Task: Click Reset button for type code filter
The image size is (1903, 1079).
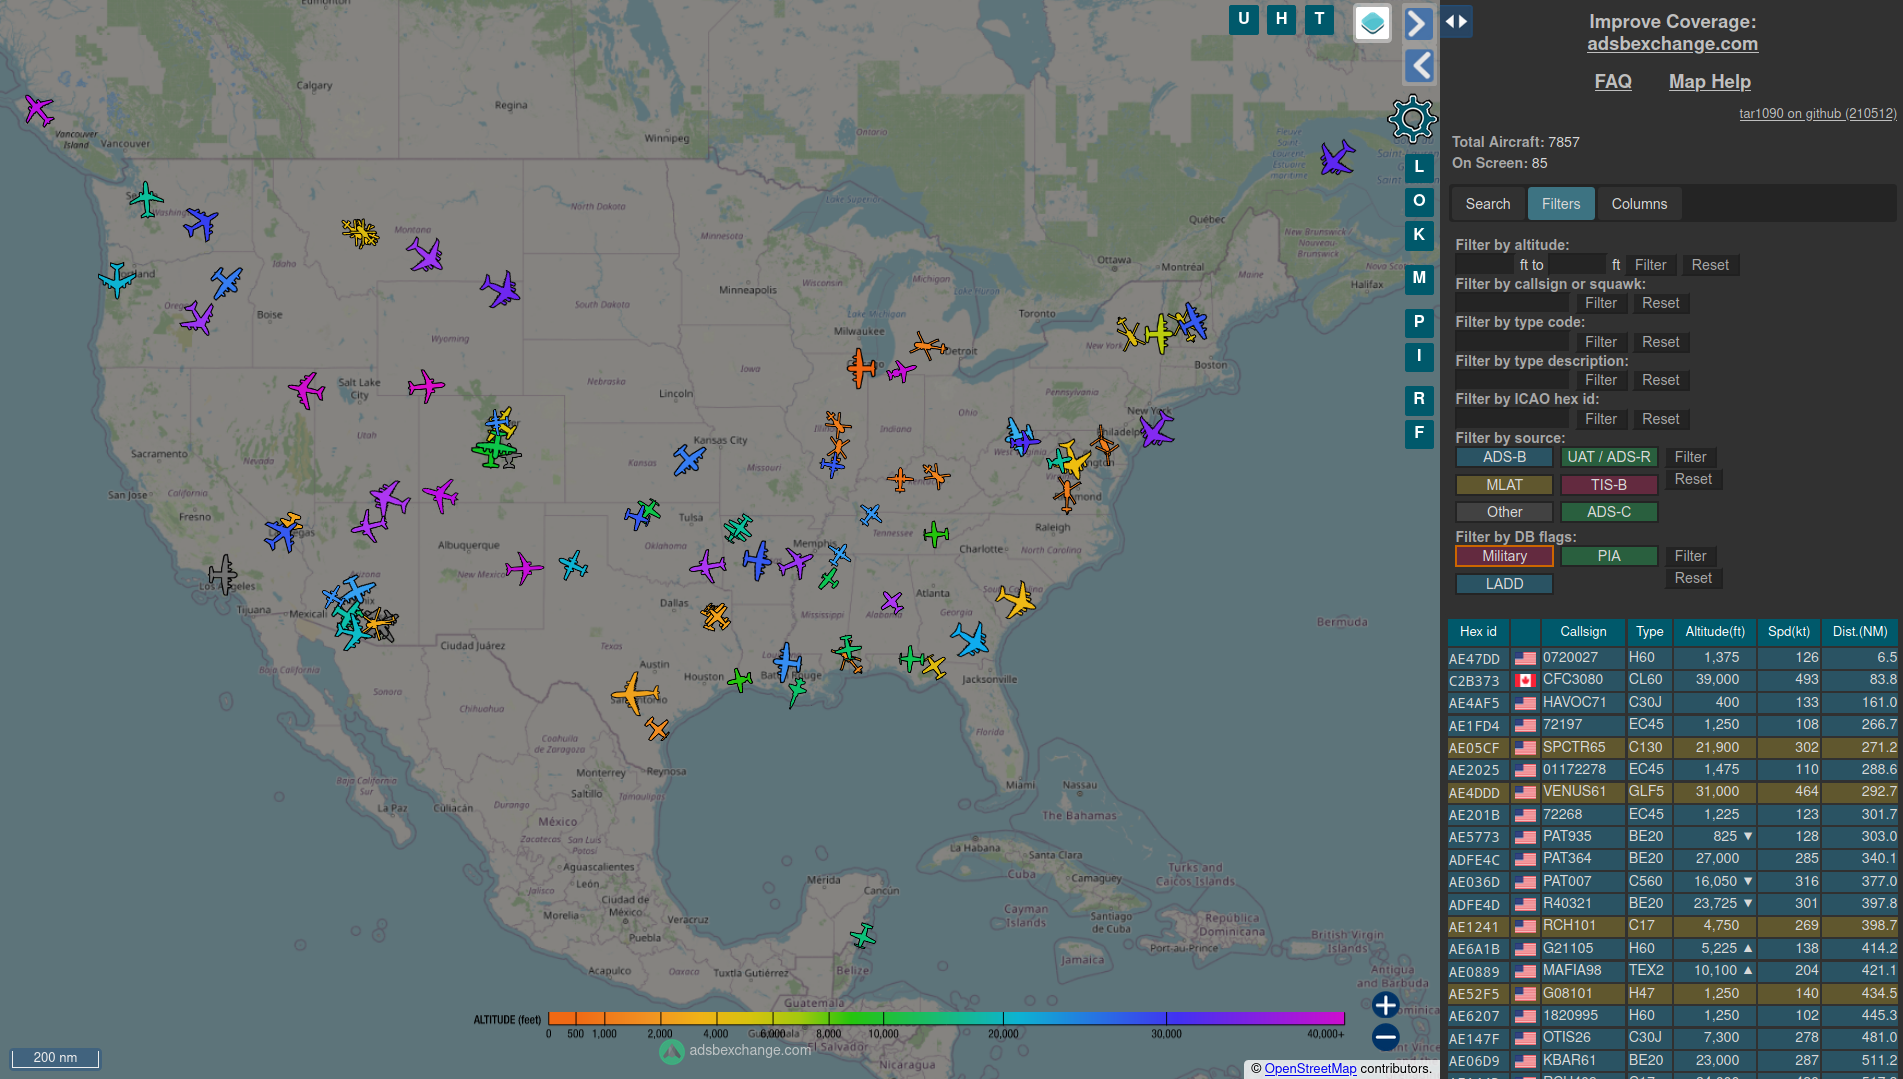Action: [x=1660, y=342]
